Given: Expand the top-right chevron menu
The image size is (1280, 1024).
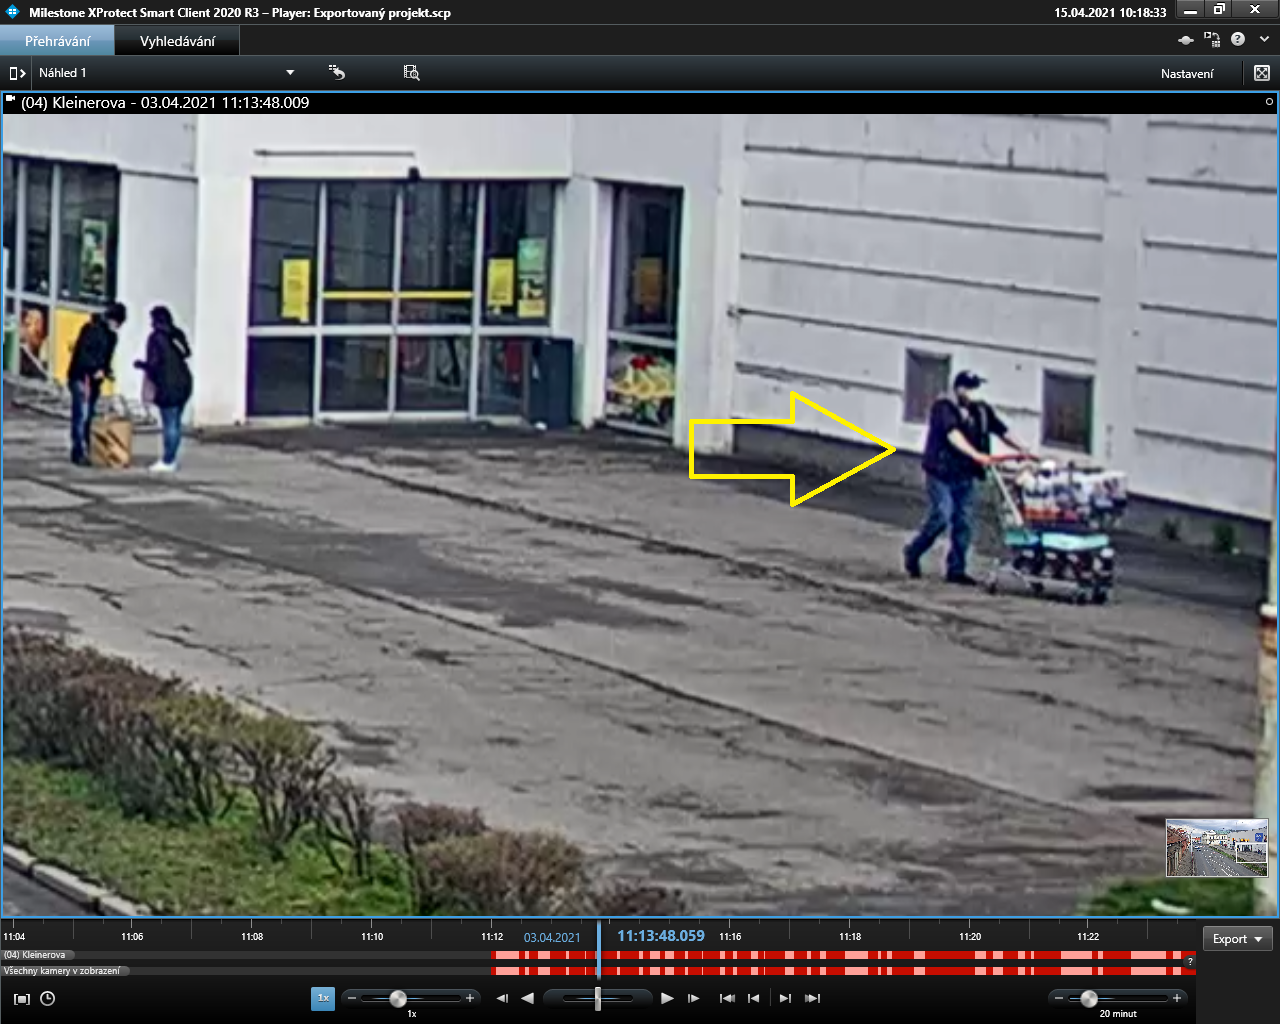Looking at the screenshot, I should 1264,39.
